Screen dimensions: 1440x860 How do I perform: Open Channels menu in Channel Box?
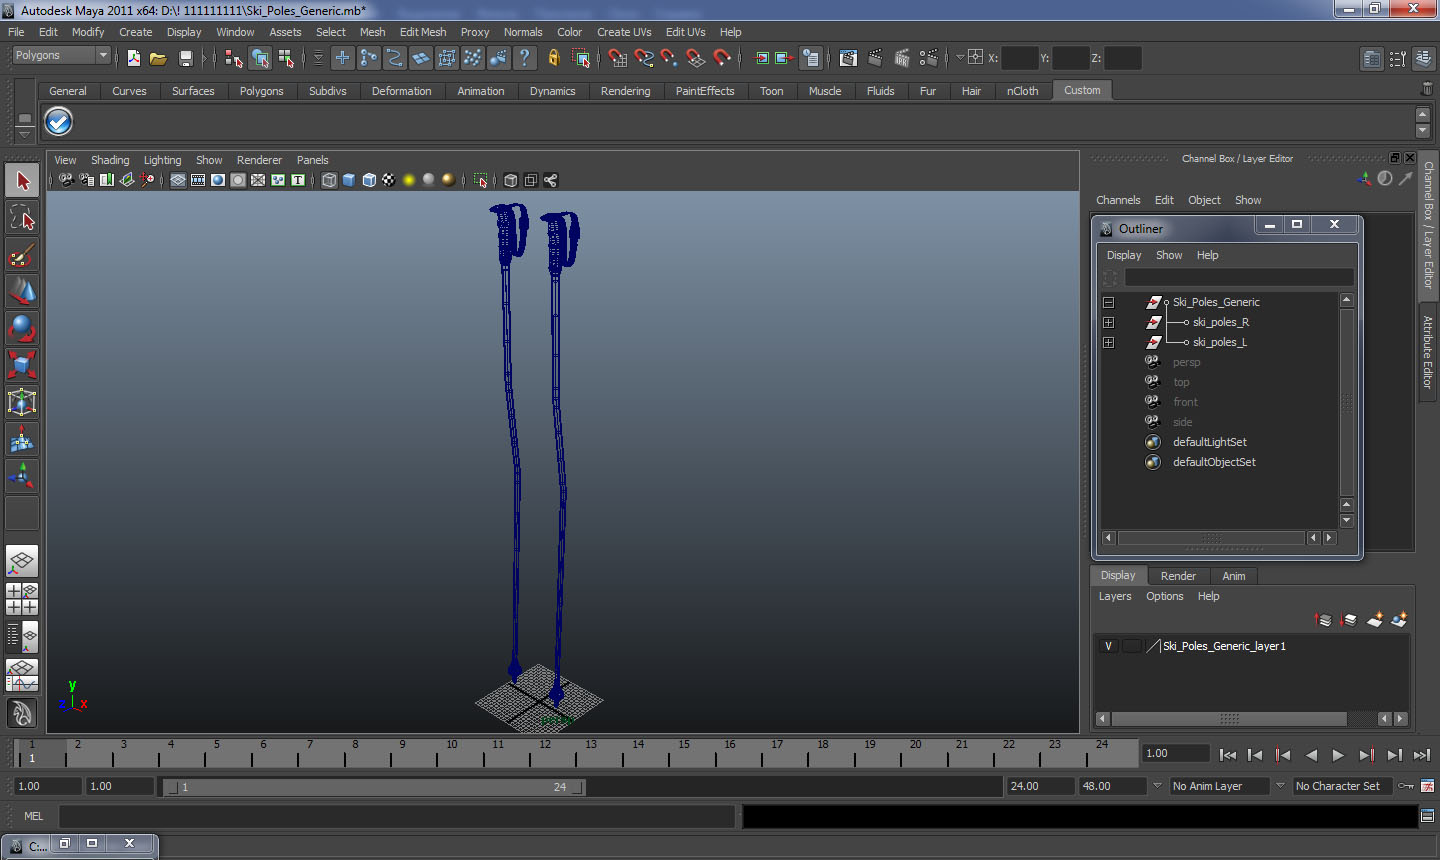(x=1118, y=200)
